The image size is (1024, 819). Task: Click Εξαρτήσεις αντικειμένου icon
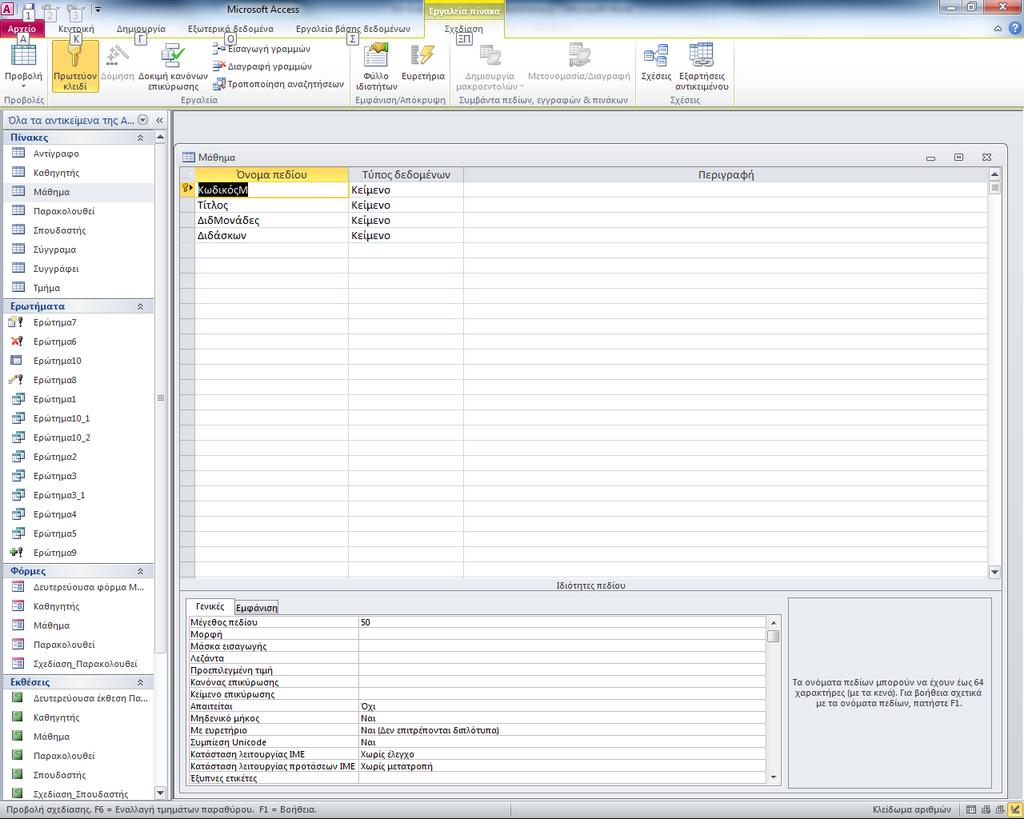tap(702, 66)
